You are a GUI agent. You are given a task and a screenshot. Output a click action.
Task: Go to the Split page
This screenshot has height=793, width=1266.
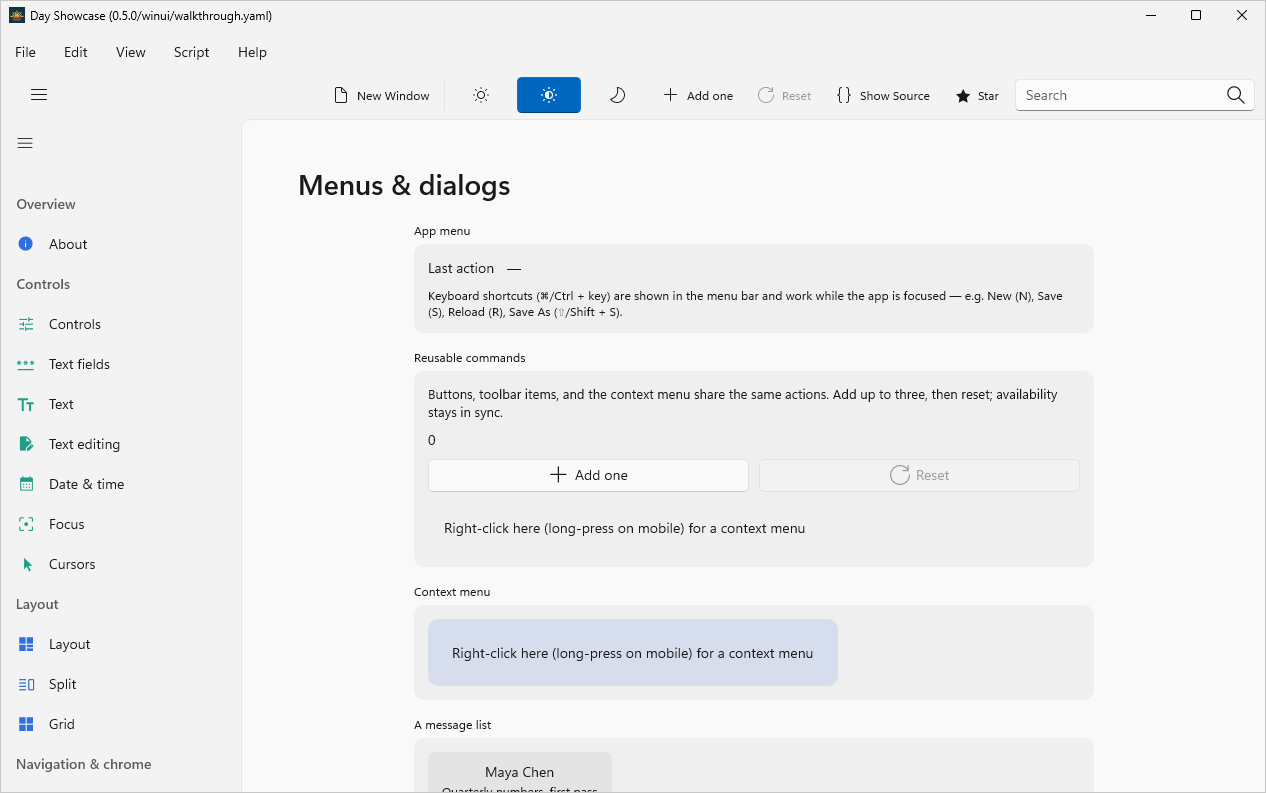coord(120,684)
